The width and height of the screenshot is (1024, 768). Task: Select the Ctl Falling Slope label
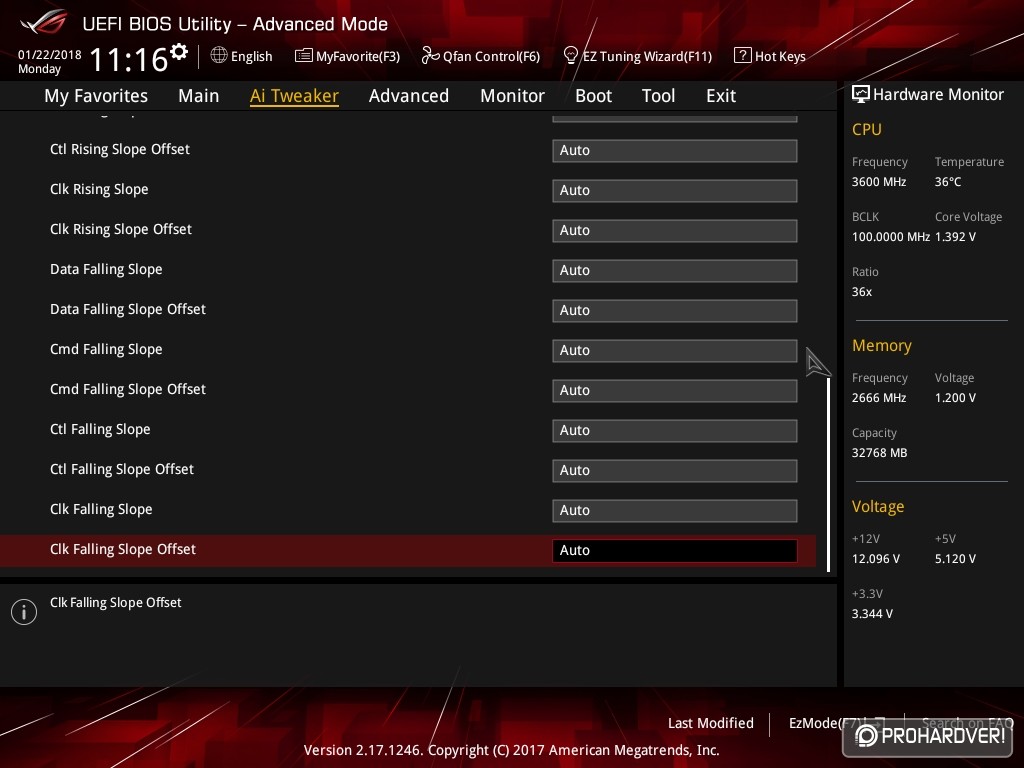pyautogui.click(x=100, y=430)
